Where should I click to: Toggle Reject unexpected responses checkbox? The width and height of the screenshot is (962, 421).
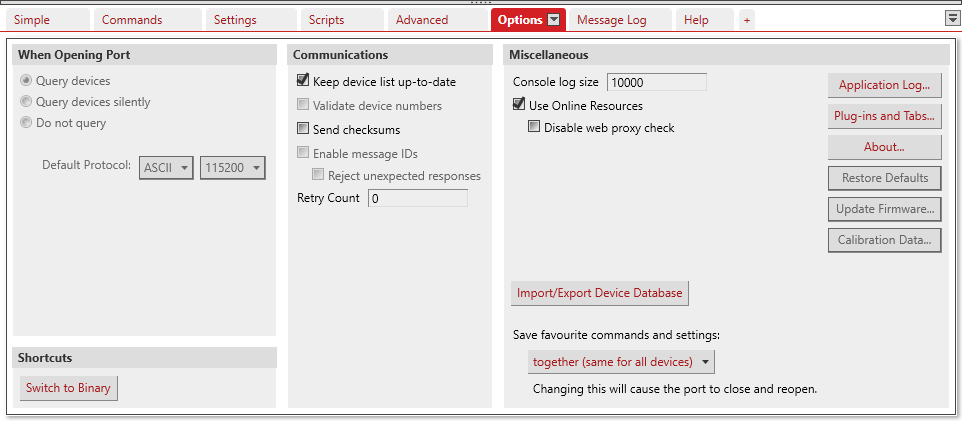pyautogui.click(x=318, y=175)
